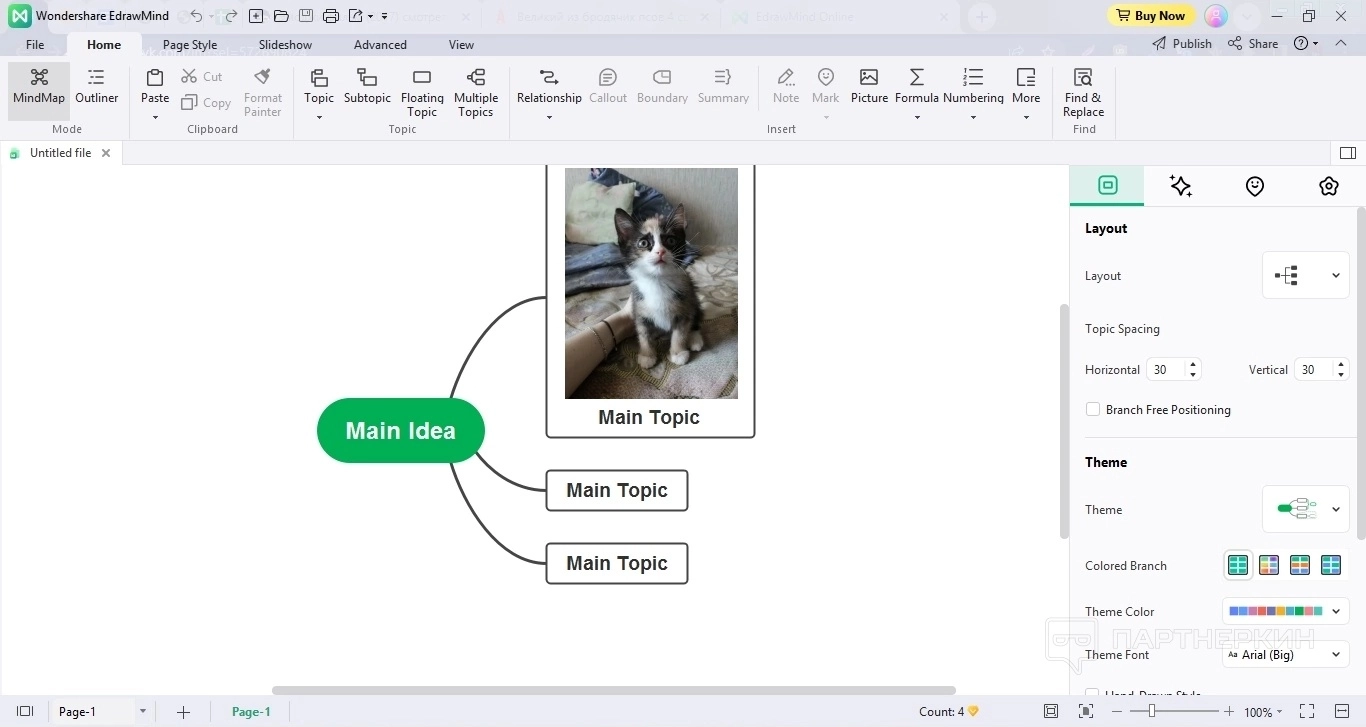The height and width of the screenshot is (727, 1366).
Task: Open the Theme Color dropdown
Action: [x=1286, y=612]
